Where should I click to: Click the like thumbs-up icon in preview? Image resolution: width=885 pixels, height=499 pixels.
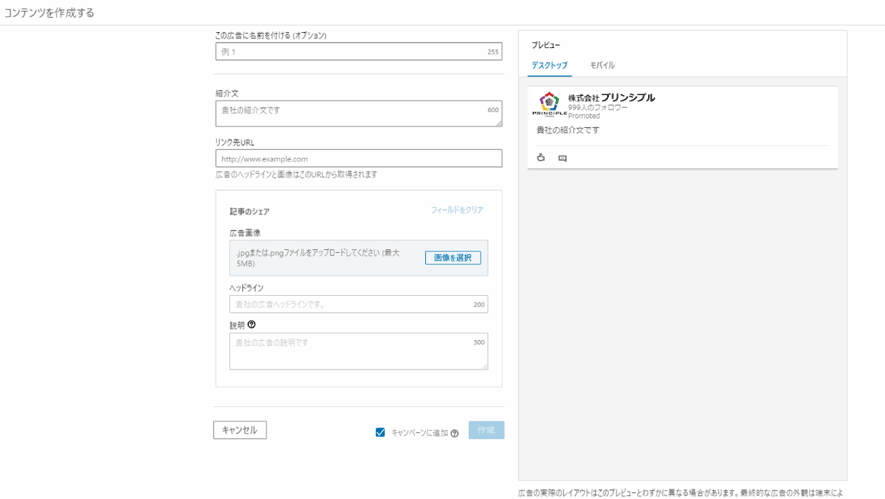point(541,158)
